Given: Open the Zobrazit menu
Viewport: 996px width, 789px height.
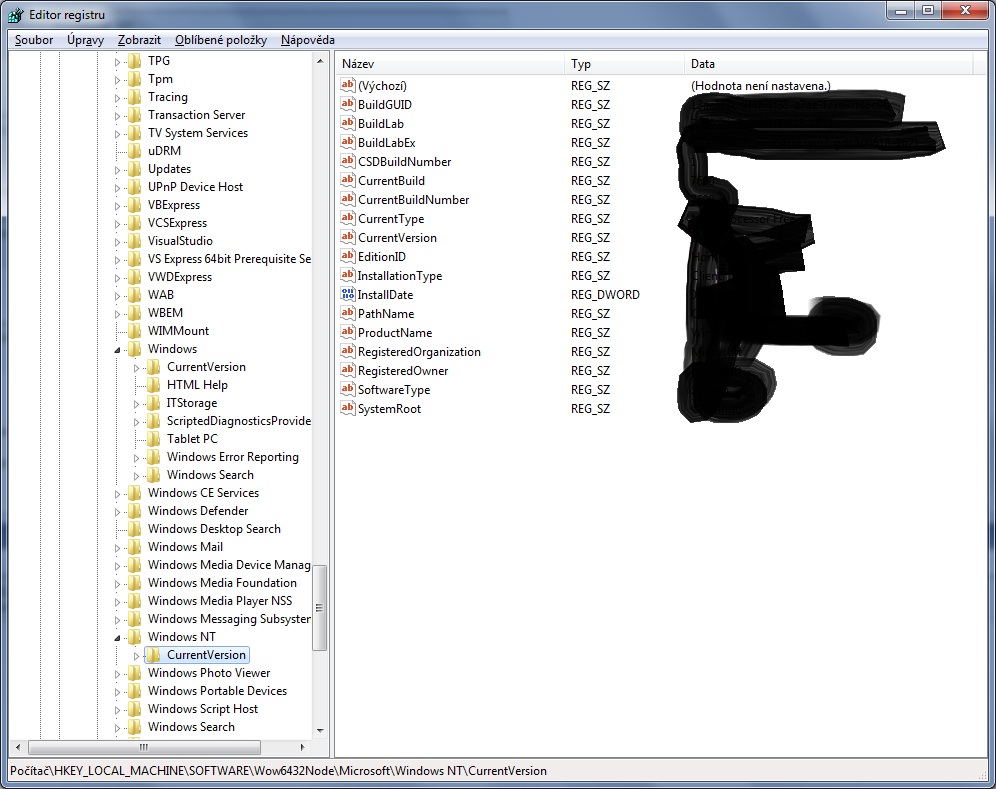Looking at the screenshot, I should (139, 40).
